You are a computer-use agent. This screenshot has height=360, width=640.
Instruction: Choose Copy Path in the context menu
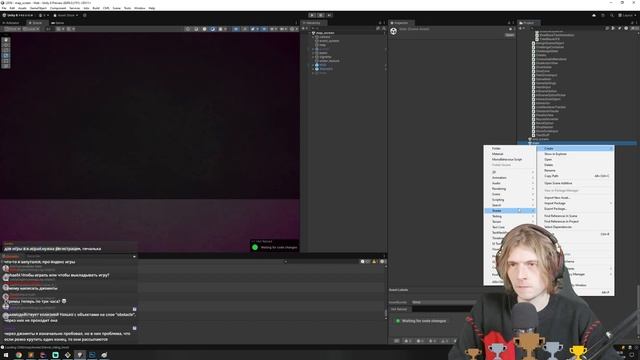coord(575,176)
